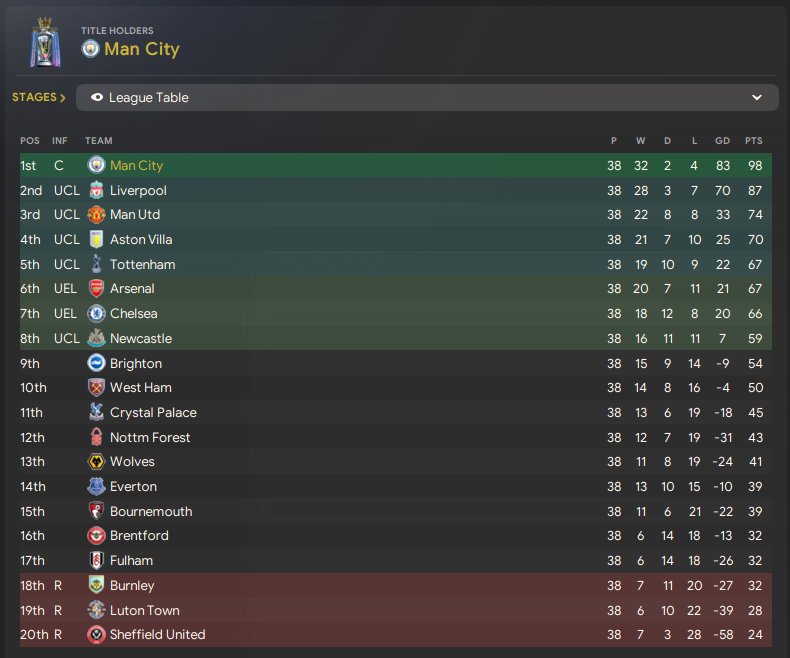Sort table by PTS column header
Screen dimensions: 790x658
(753, 141)
